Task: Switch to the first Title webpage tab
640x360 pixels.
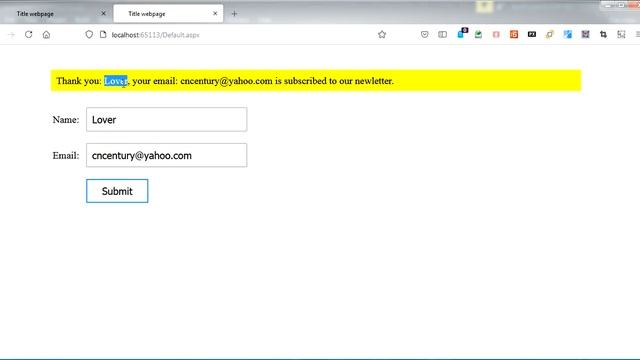Action: pos(56,13)
